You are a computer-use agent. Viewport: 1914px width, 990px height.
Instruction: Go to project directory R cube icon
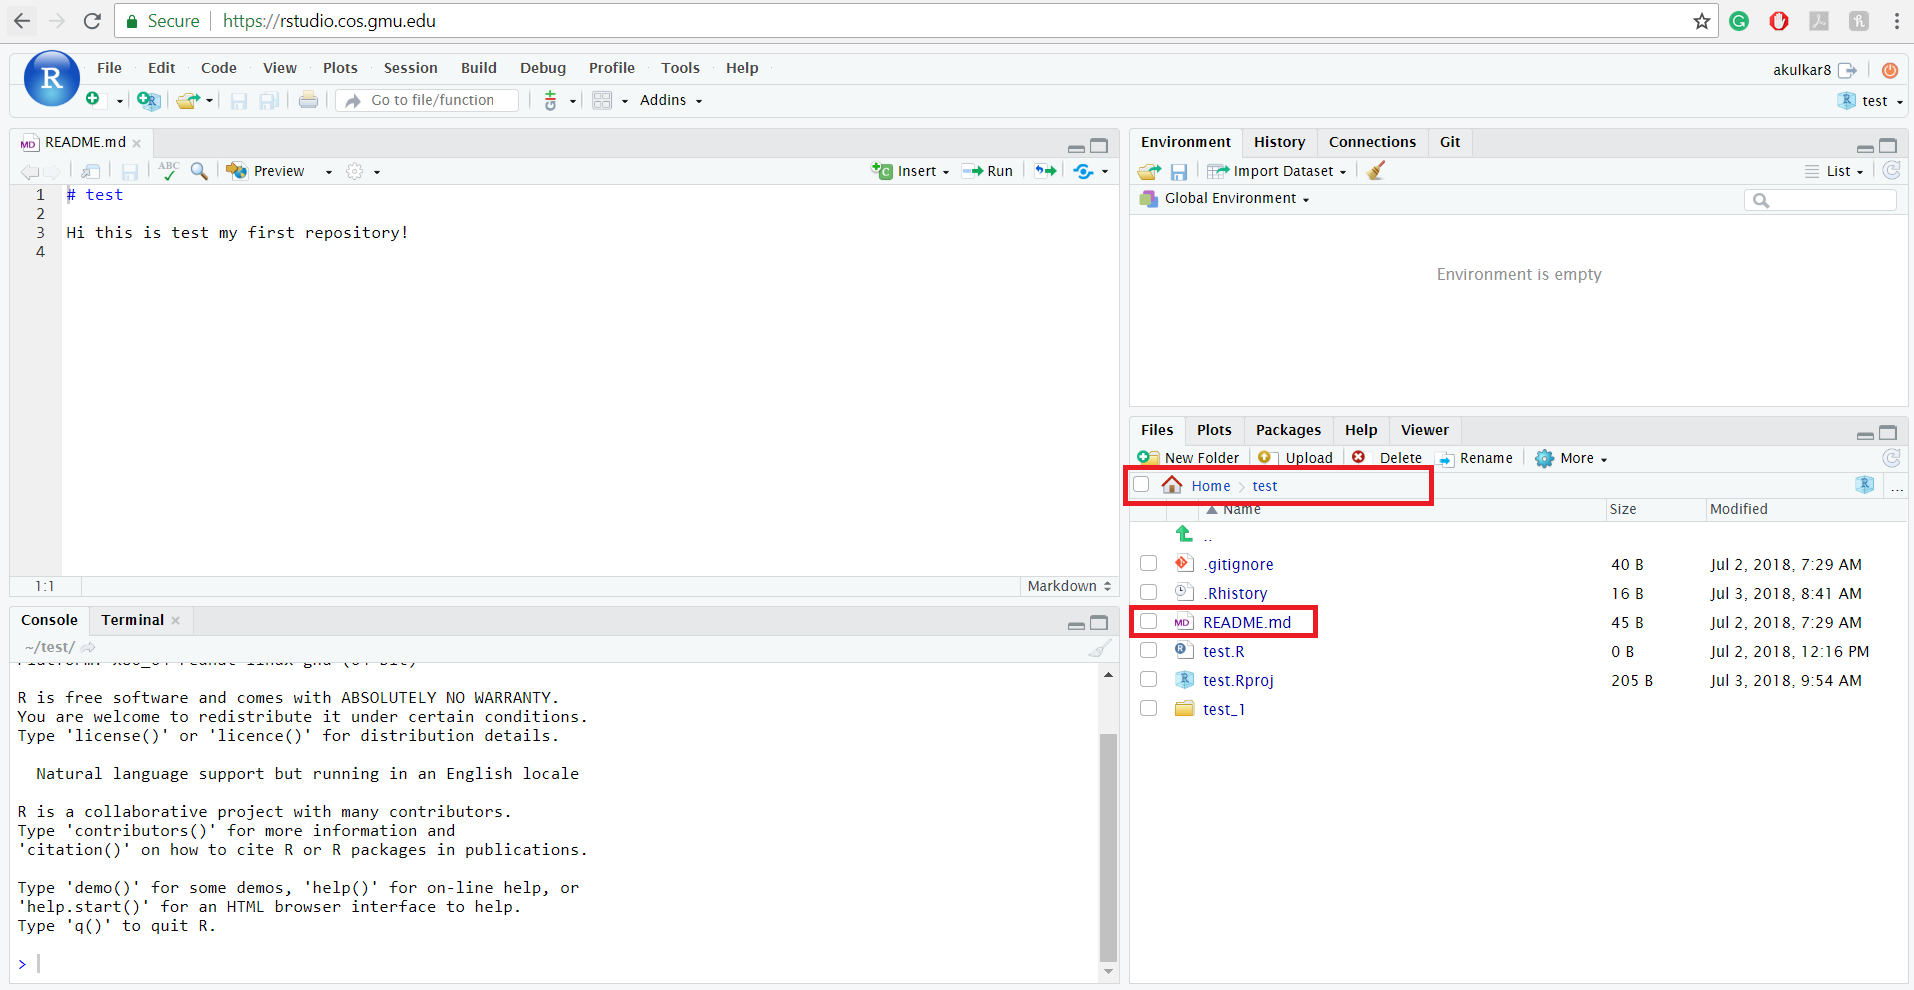coord(1865,484)
